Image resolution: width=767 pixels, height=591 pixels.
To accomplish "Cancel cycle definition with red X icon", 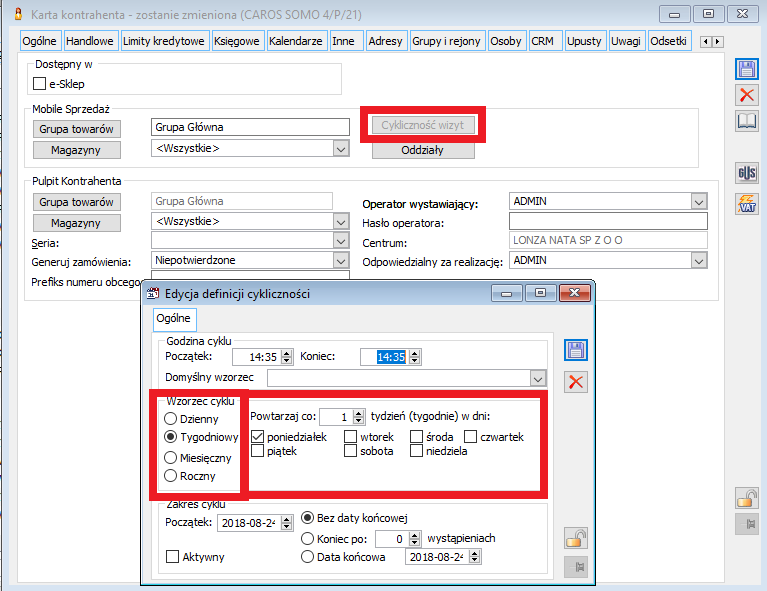I will [576, 382].
